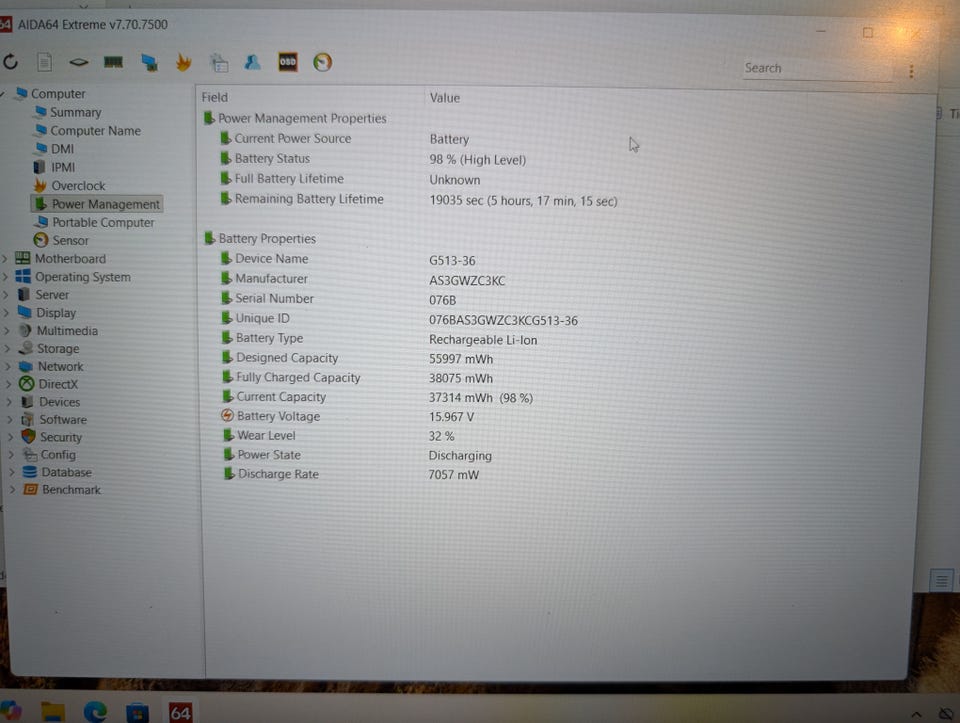Expand the Devices node

click(x=10, y=402)
